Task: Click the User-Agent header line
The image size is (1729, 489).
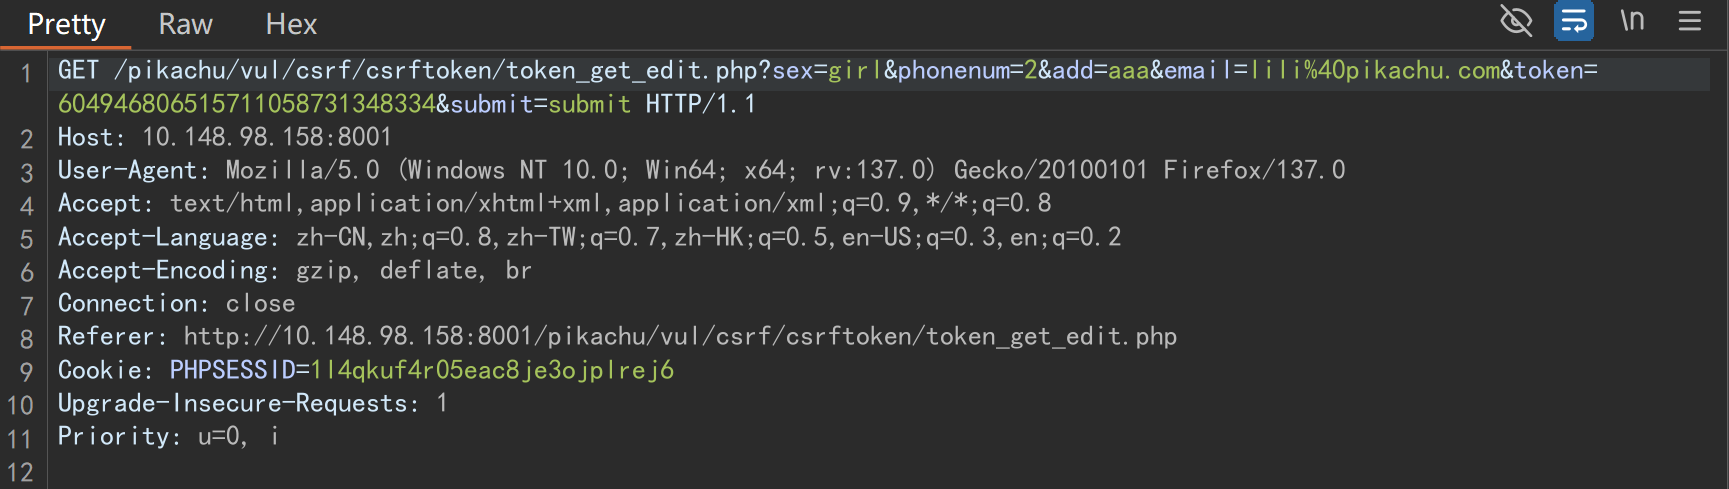Action: point(701,170)
